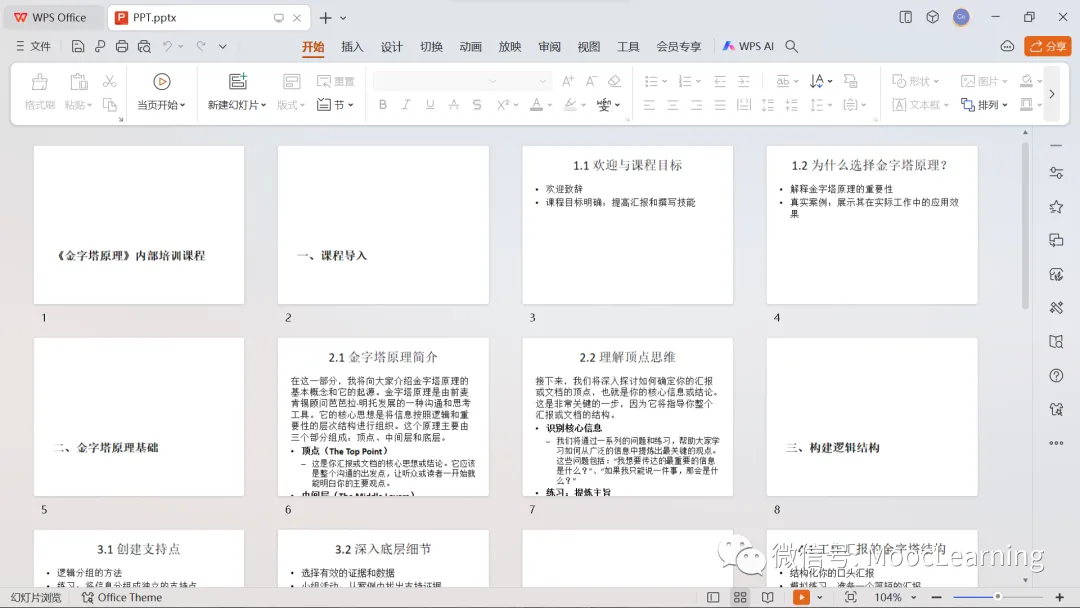Expand the quick access toolbar customize arrow

222,47
